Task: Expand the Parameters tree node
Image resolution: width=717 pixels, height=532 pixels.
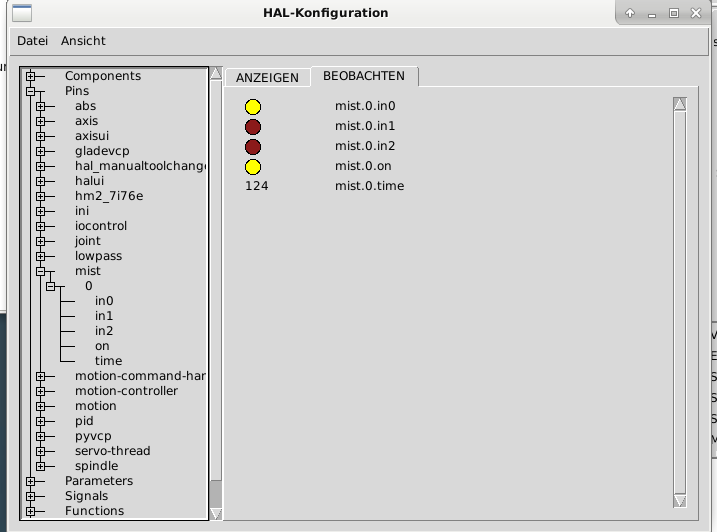Action: 30,481
